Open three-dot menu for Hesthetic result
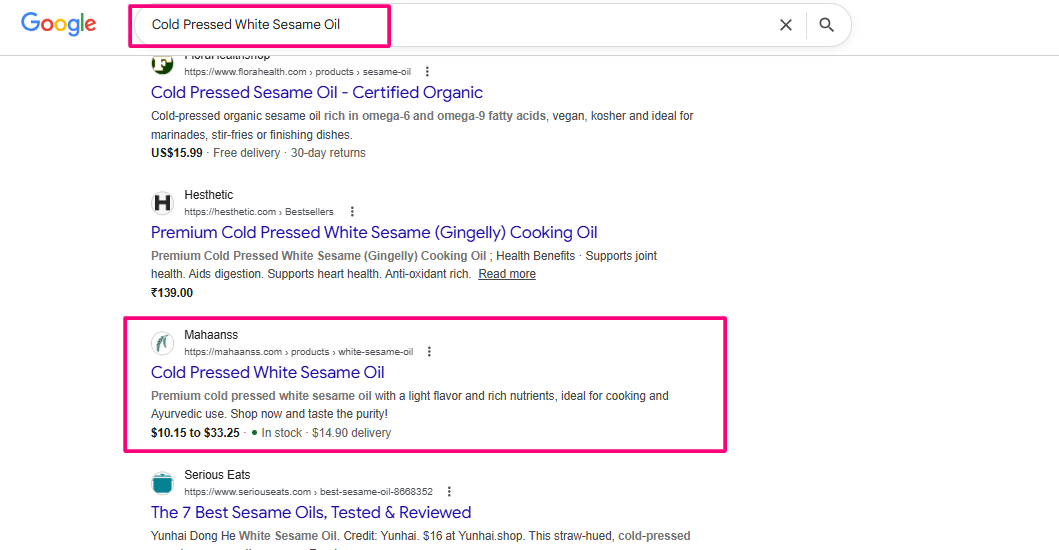Screen dimensions: 1059x550 pos(352,211)
